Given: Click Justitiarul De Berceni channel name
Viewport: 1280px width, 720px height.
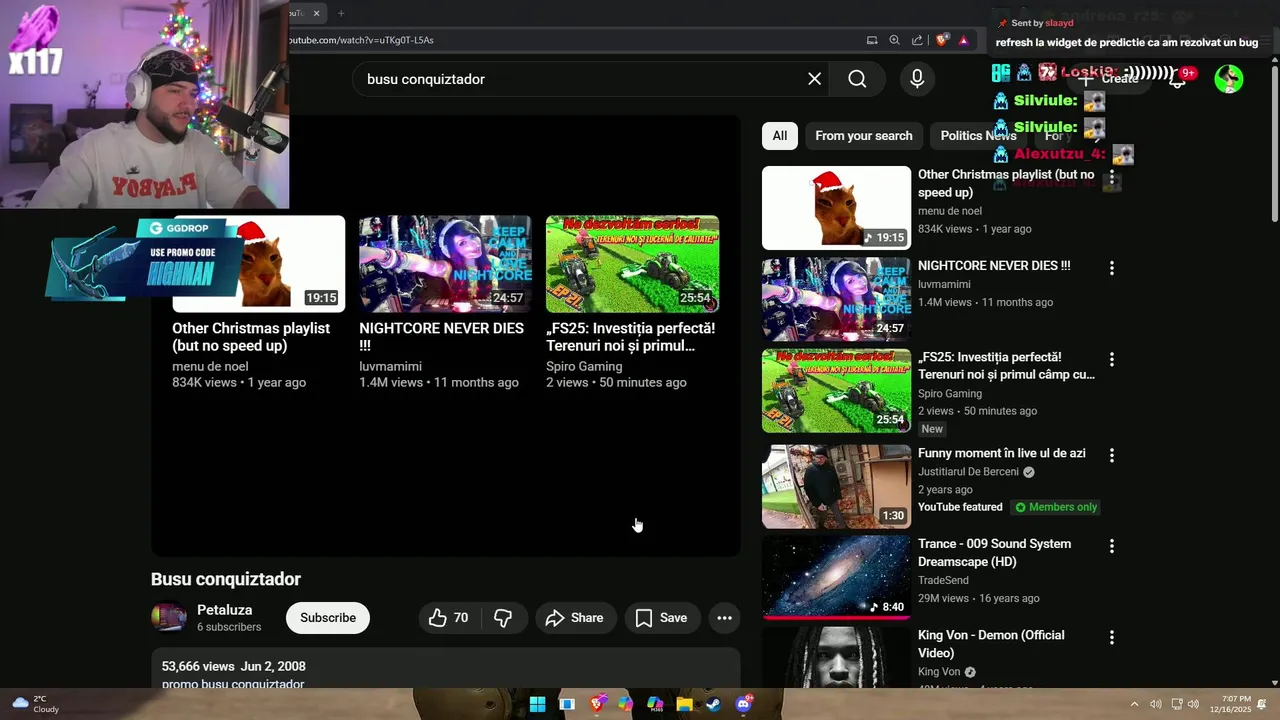Looking at the screenshot, I should (969, 472).
